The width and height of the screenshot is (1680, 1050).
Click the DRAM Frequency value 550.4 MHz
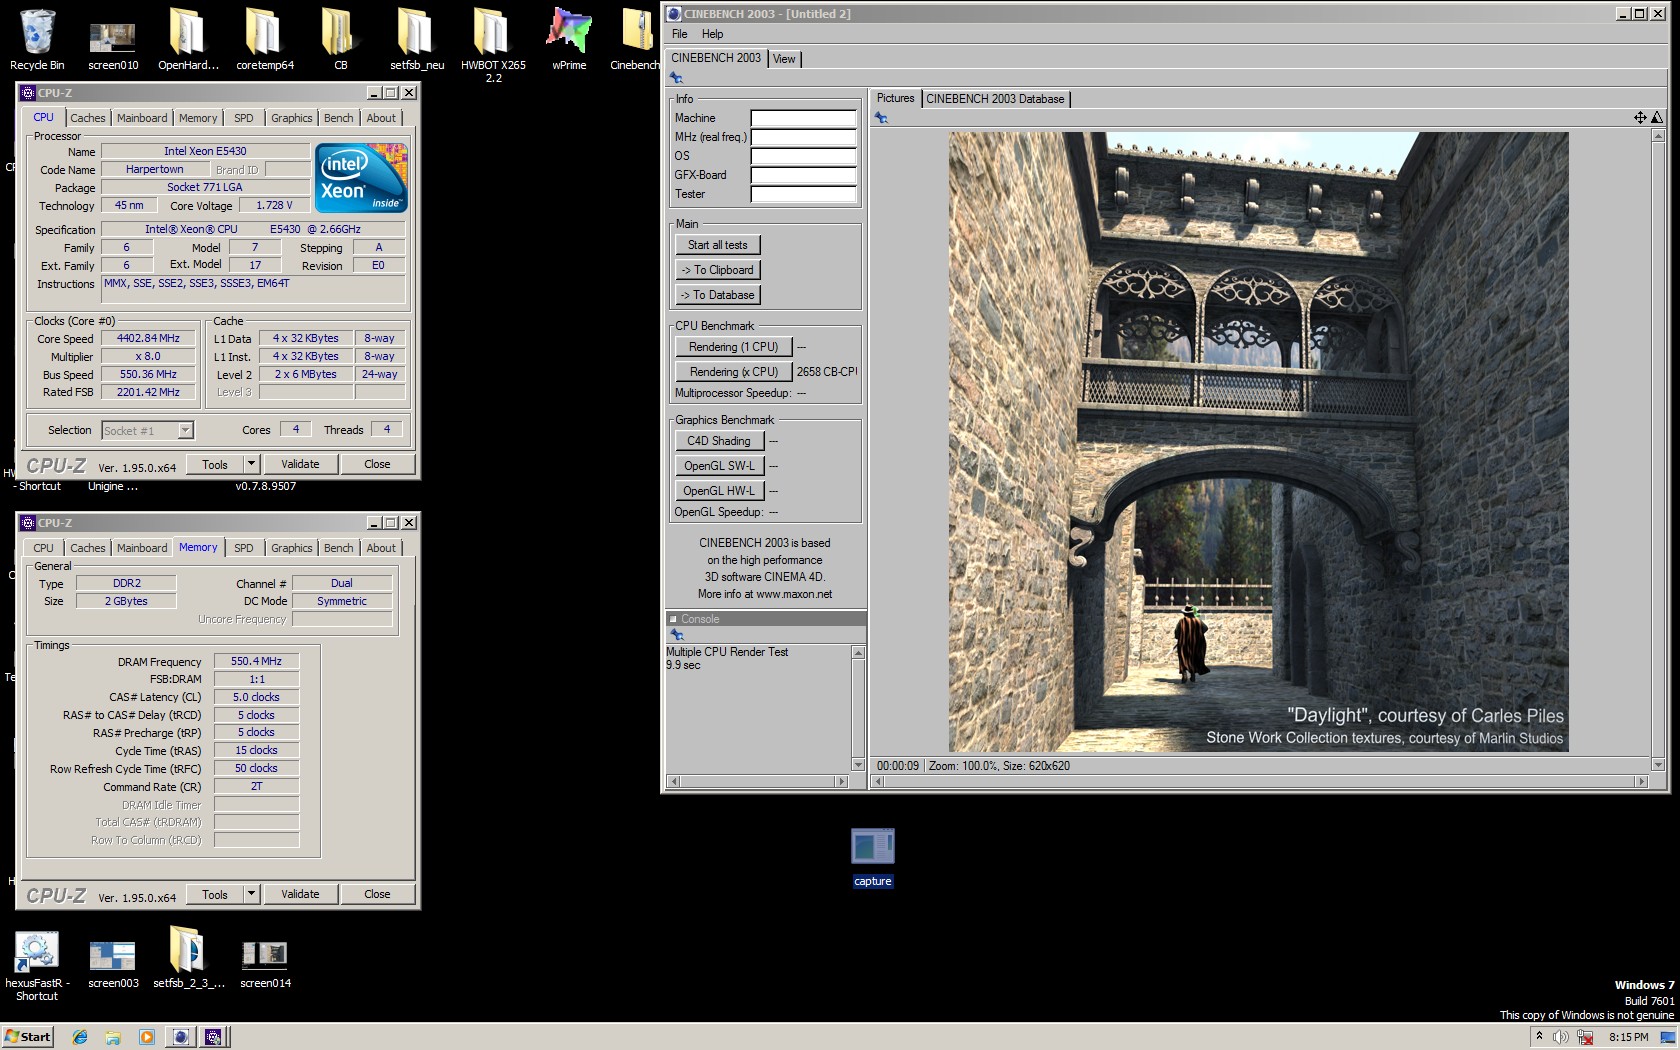pyautogui.click(x=256, y=662)
